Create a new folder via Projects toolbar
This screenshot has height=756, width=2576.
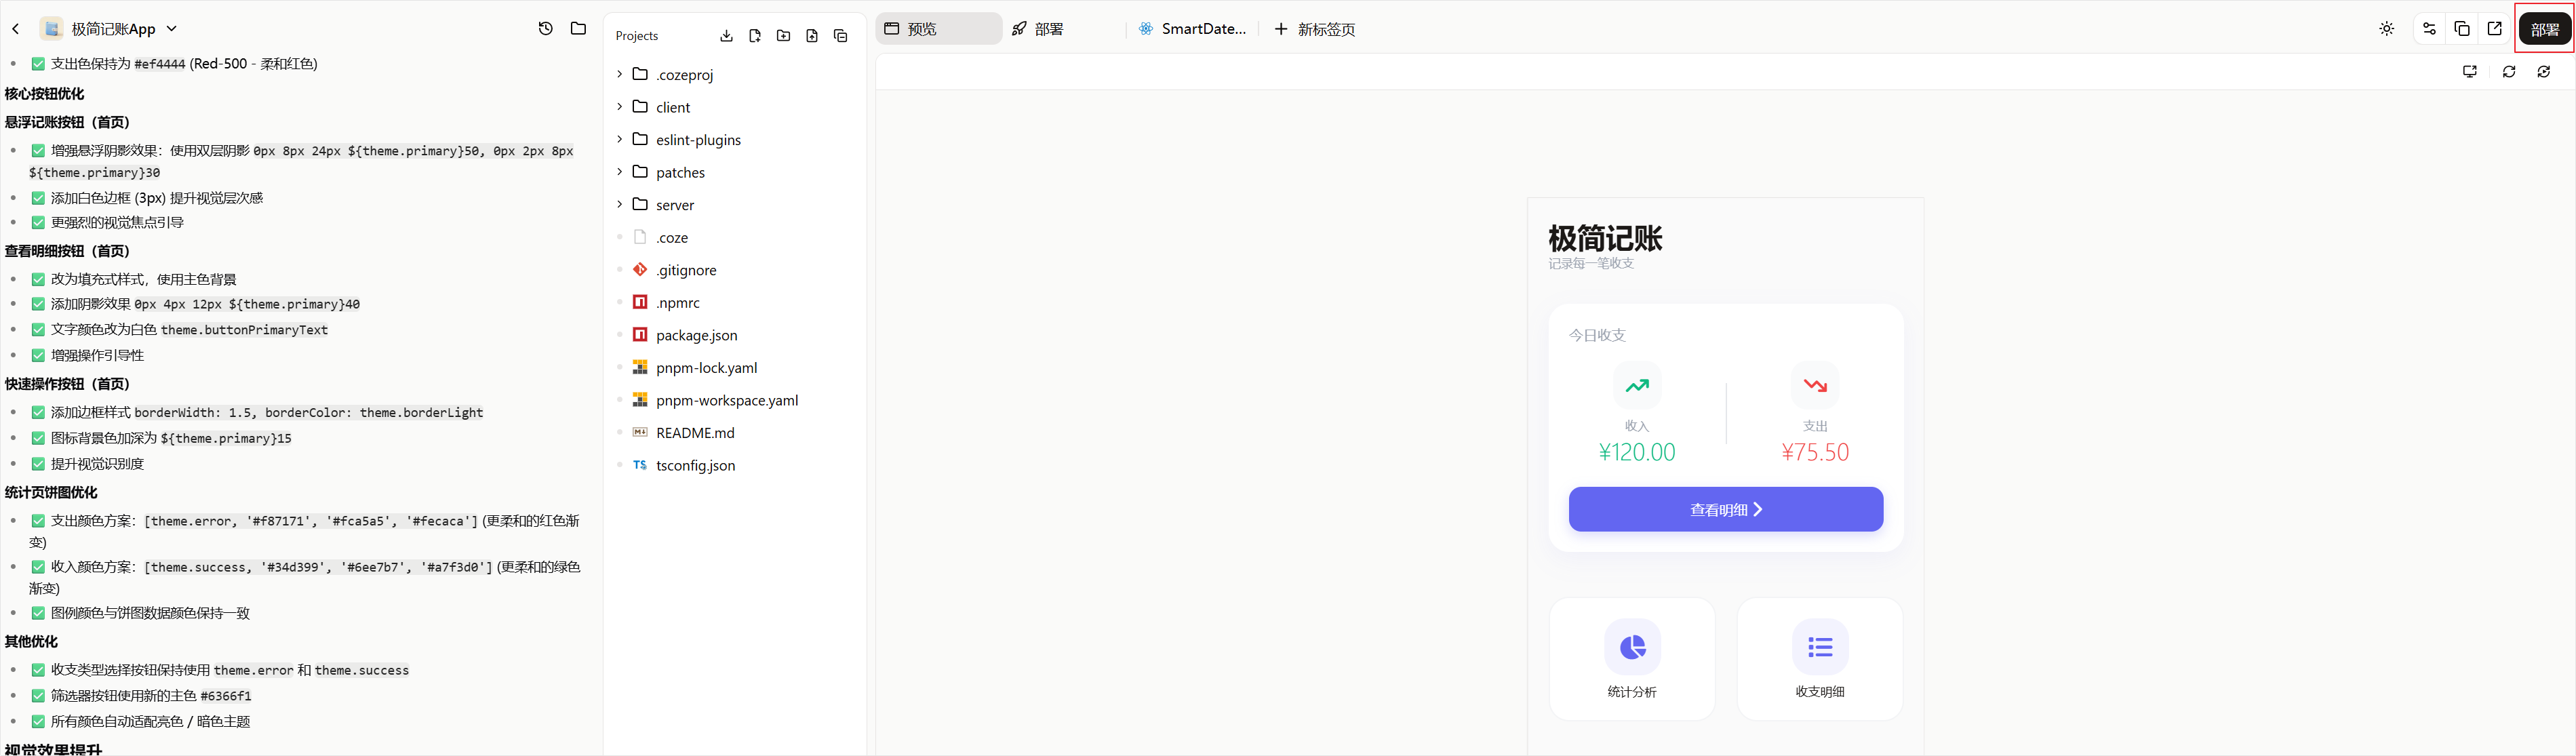[784, 36]
